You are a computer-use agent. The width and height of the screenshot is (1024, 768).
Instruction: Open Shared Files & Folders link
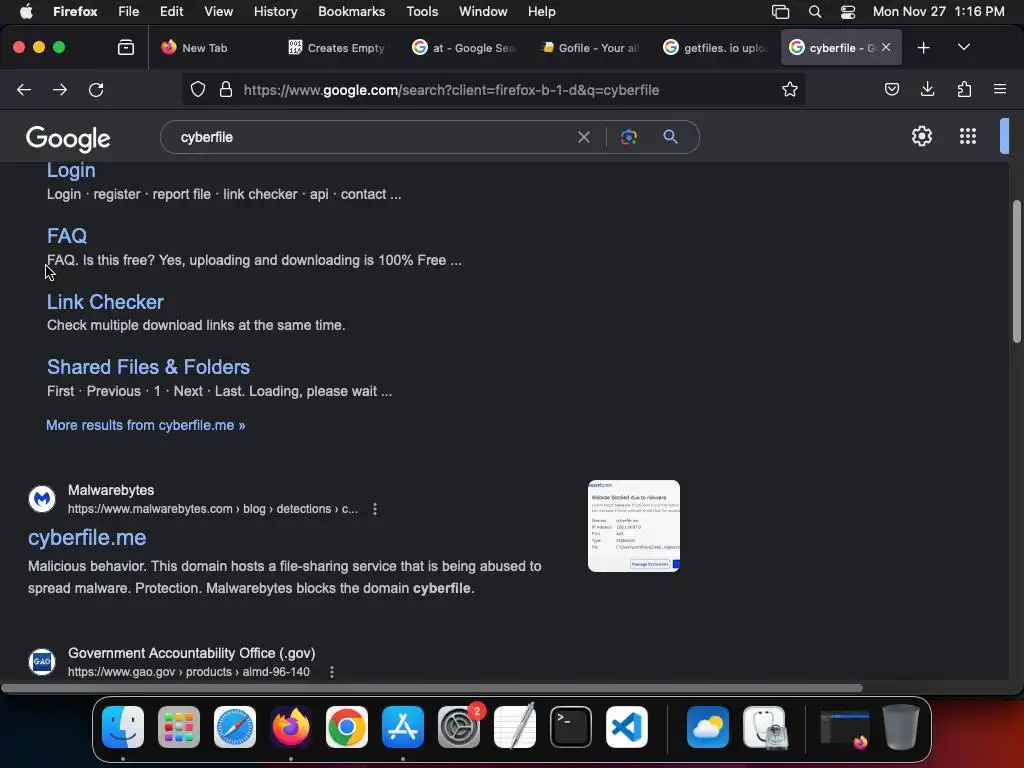[148, 367]
